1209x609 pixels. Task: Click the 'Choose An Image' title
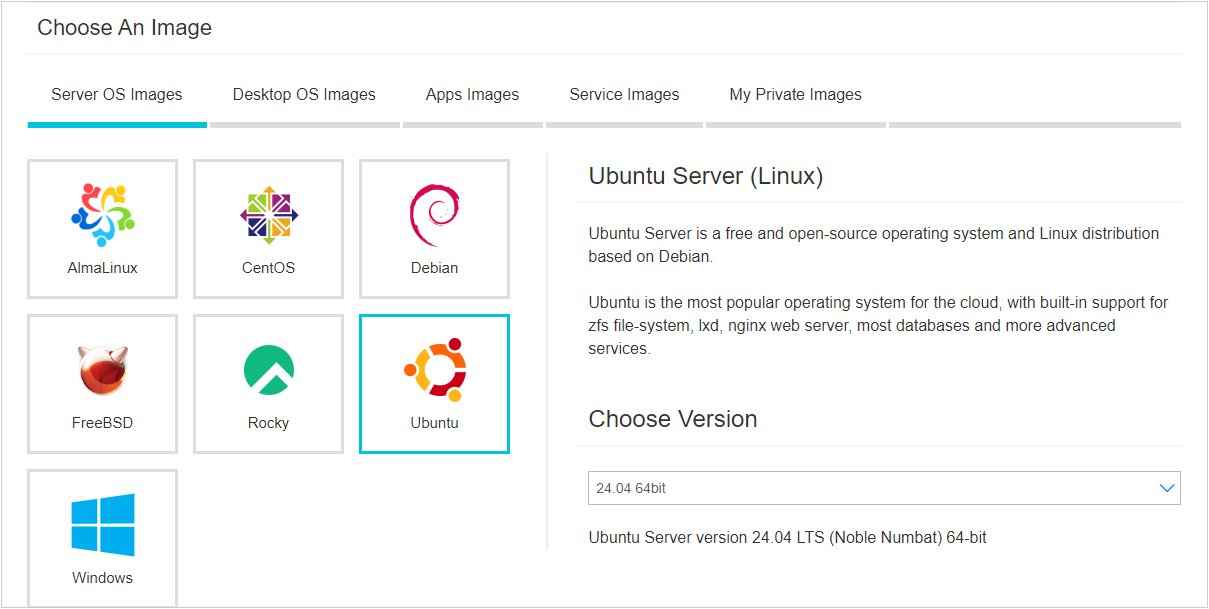[x=125, y=28]
